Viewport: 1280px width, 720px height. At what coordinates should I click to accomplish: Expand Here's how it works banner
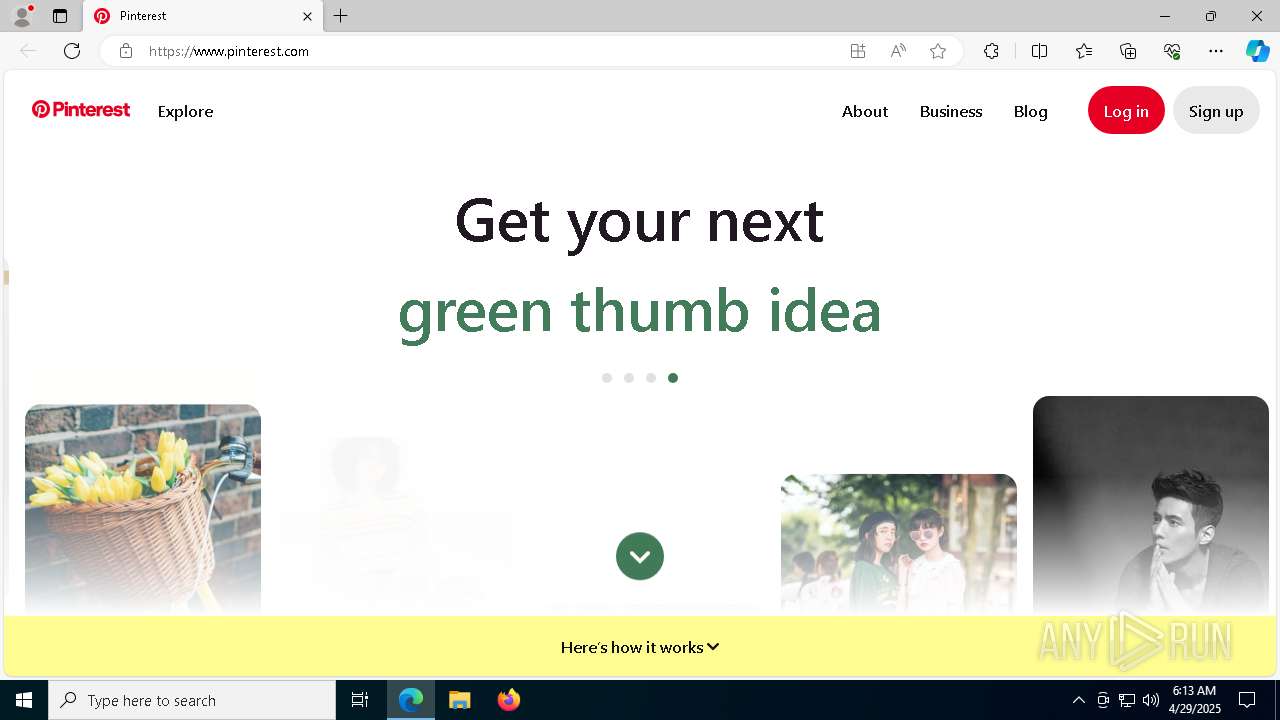pyautogui.click(x=640, y=647)
